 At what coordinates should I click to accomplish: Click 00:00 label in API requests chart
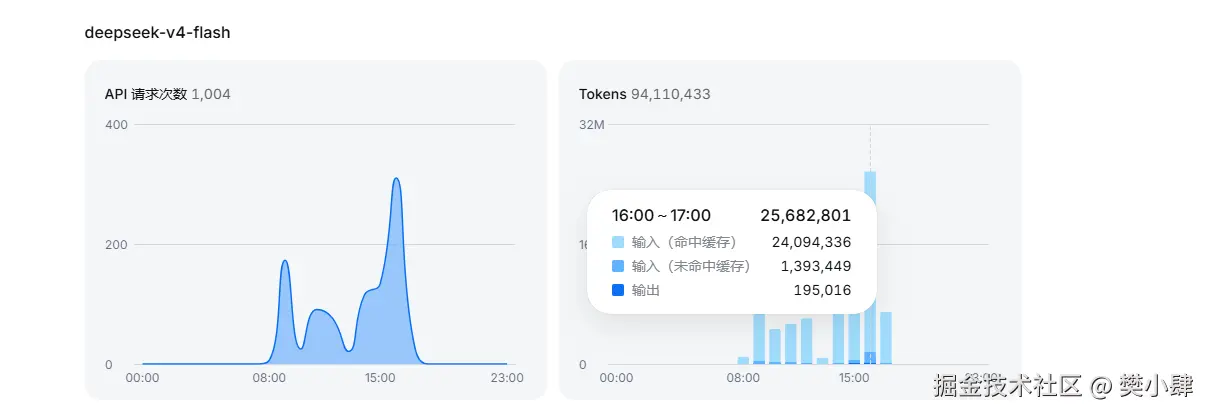[143, 378]
